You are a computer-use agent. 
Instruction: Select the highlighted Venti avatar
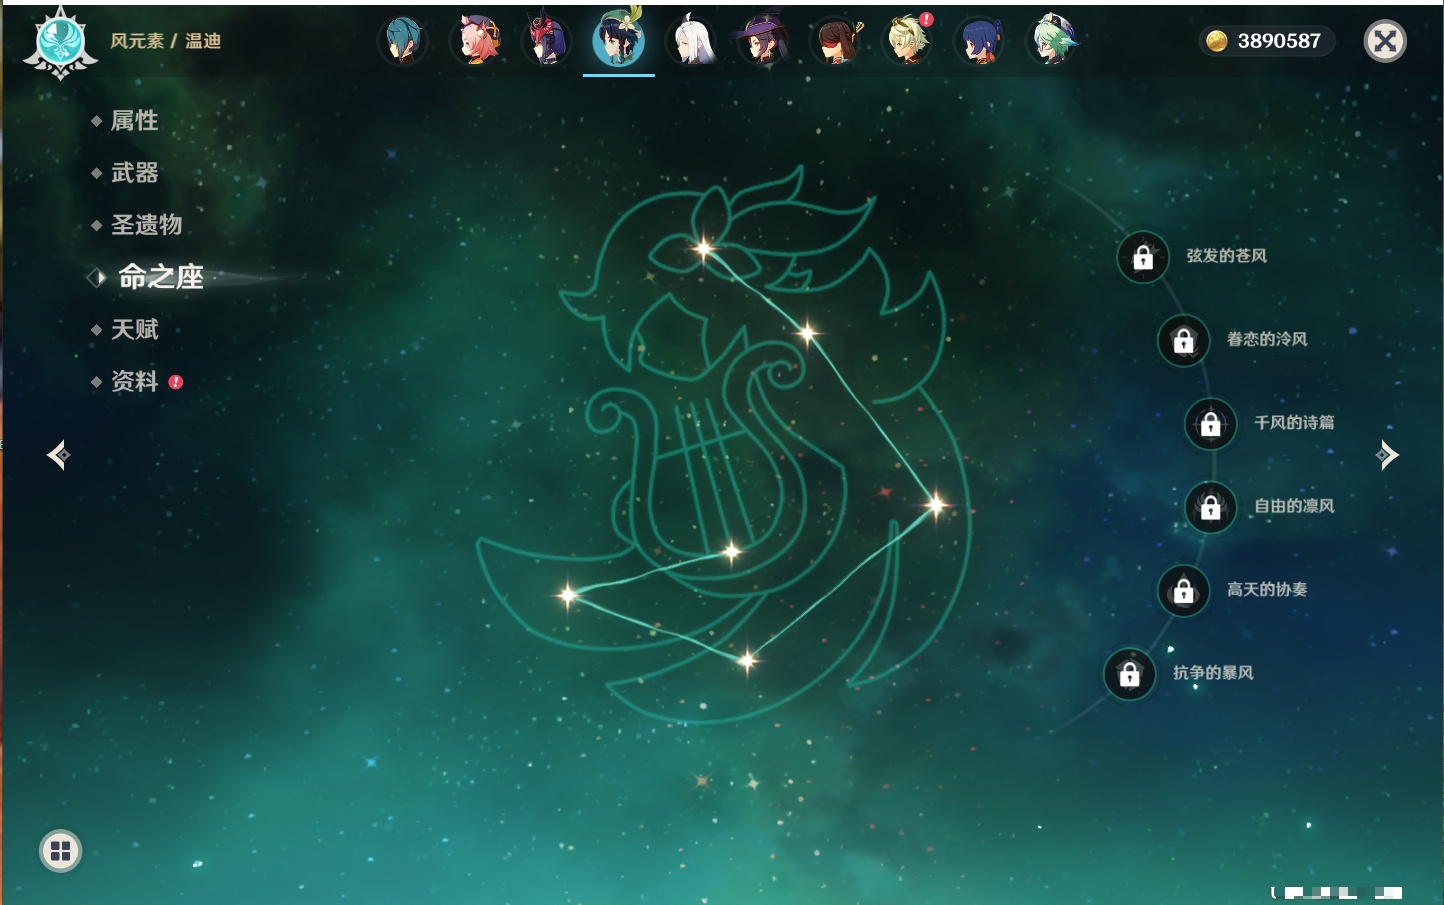coord(619,41)
